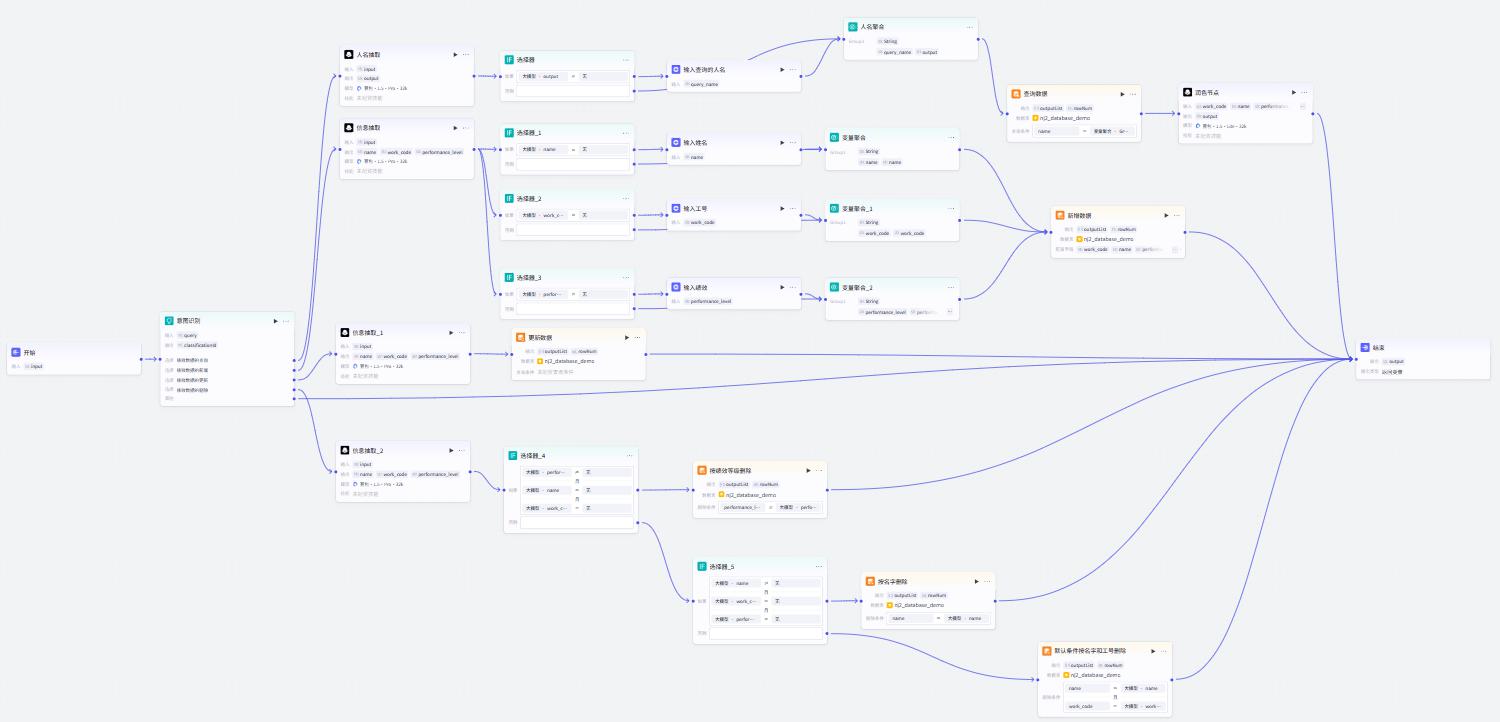Screen dimensions: 1500x722
Task: Open the three-dot menu of 选择器_4
Action: click(630, 456)
